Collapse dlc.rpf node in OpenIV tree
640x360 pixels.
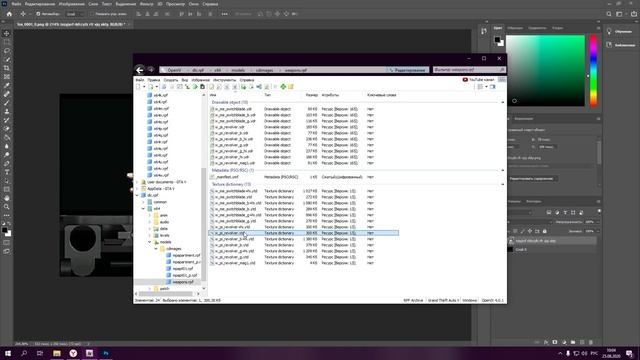click(x=137, y=196)
